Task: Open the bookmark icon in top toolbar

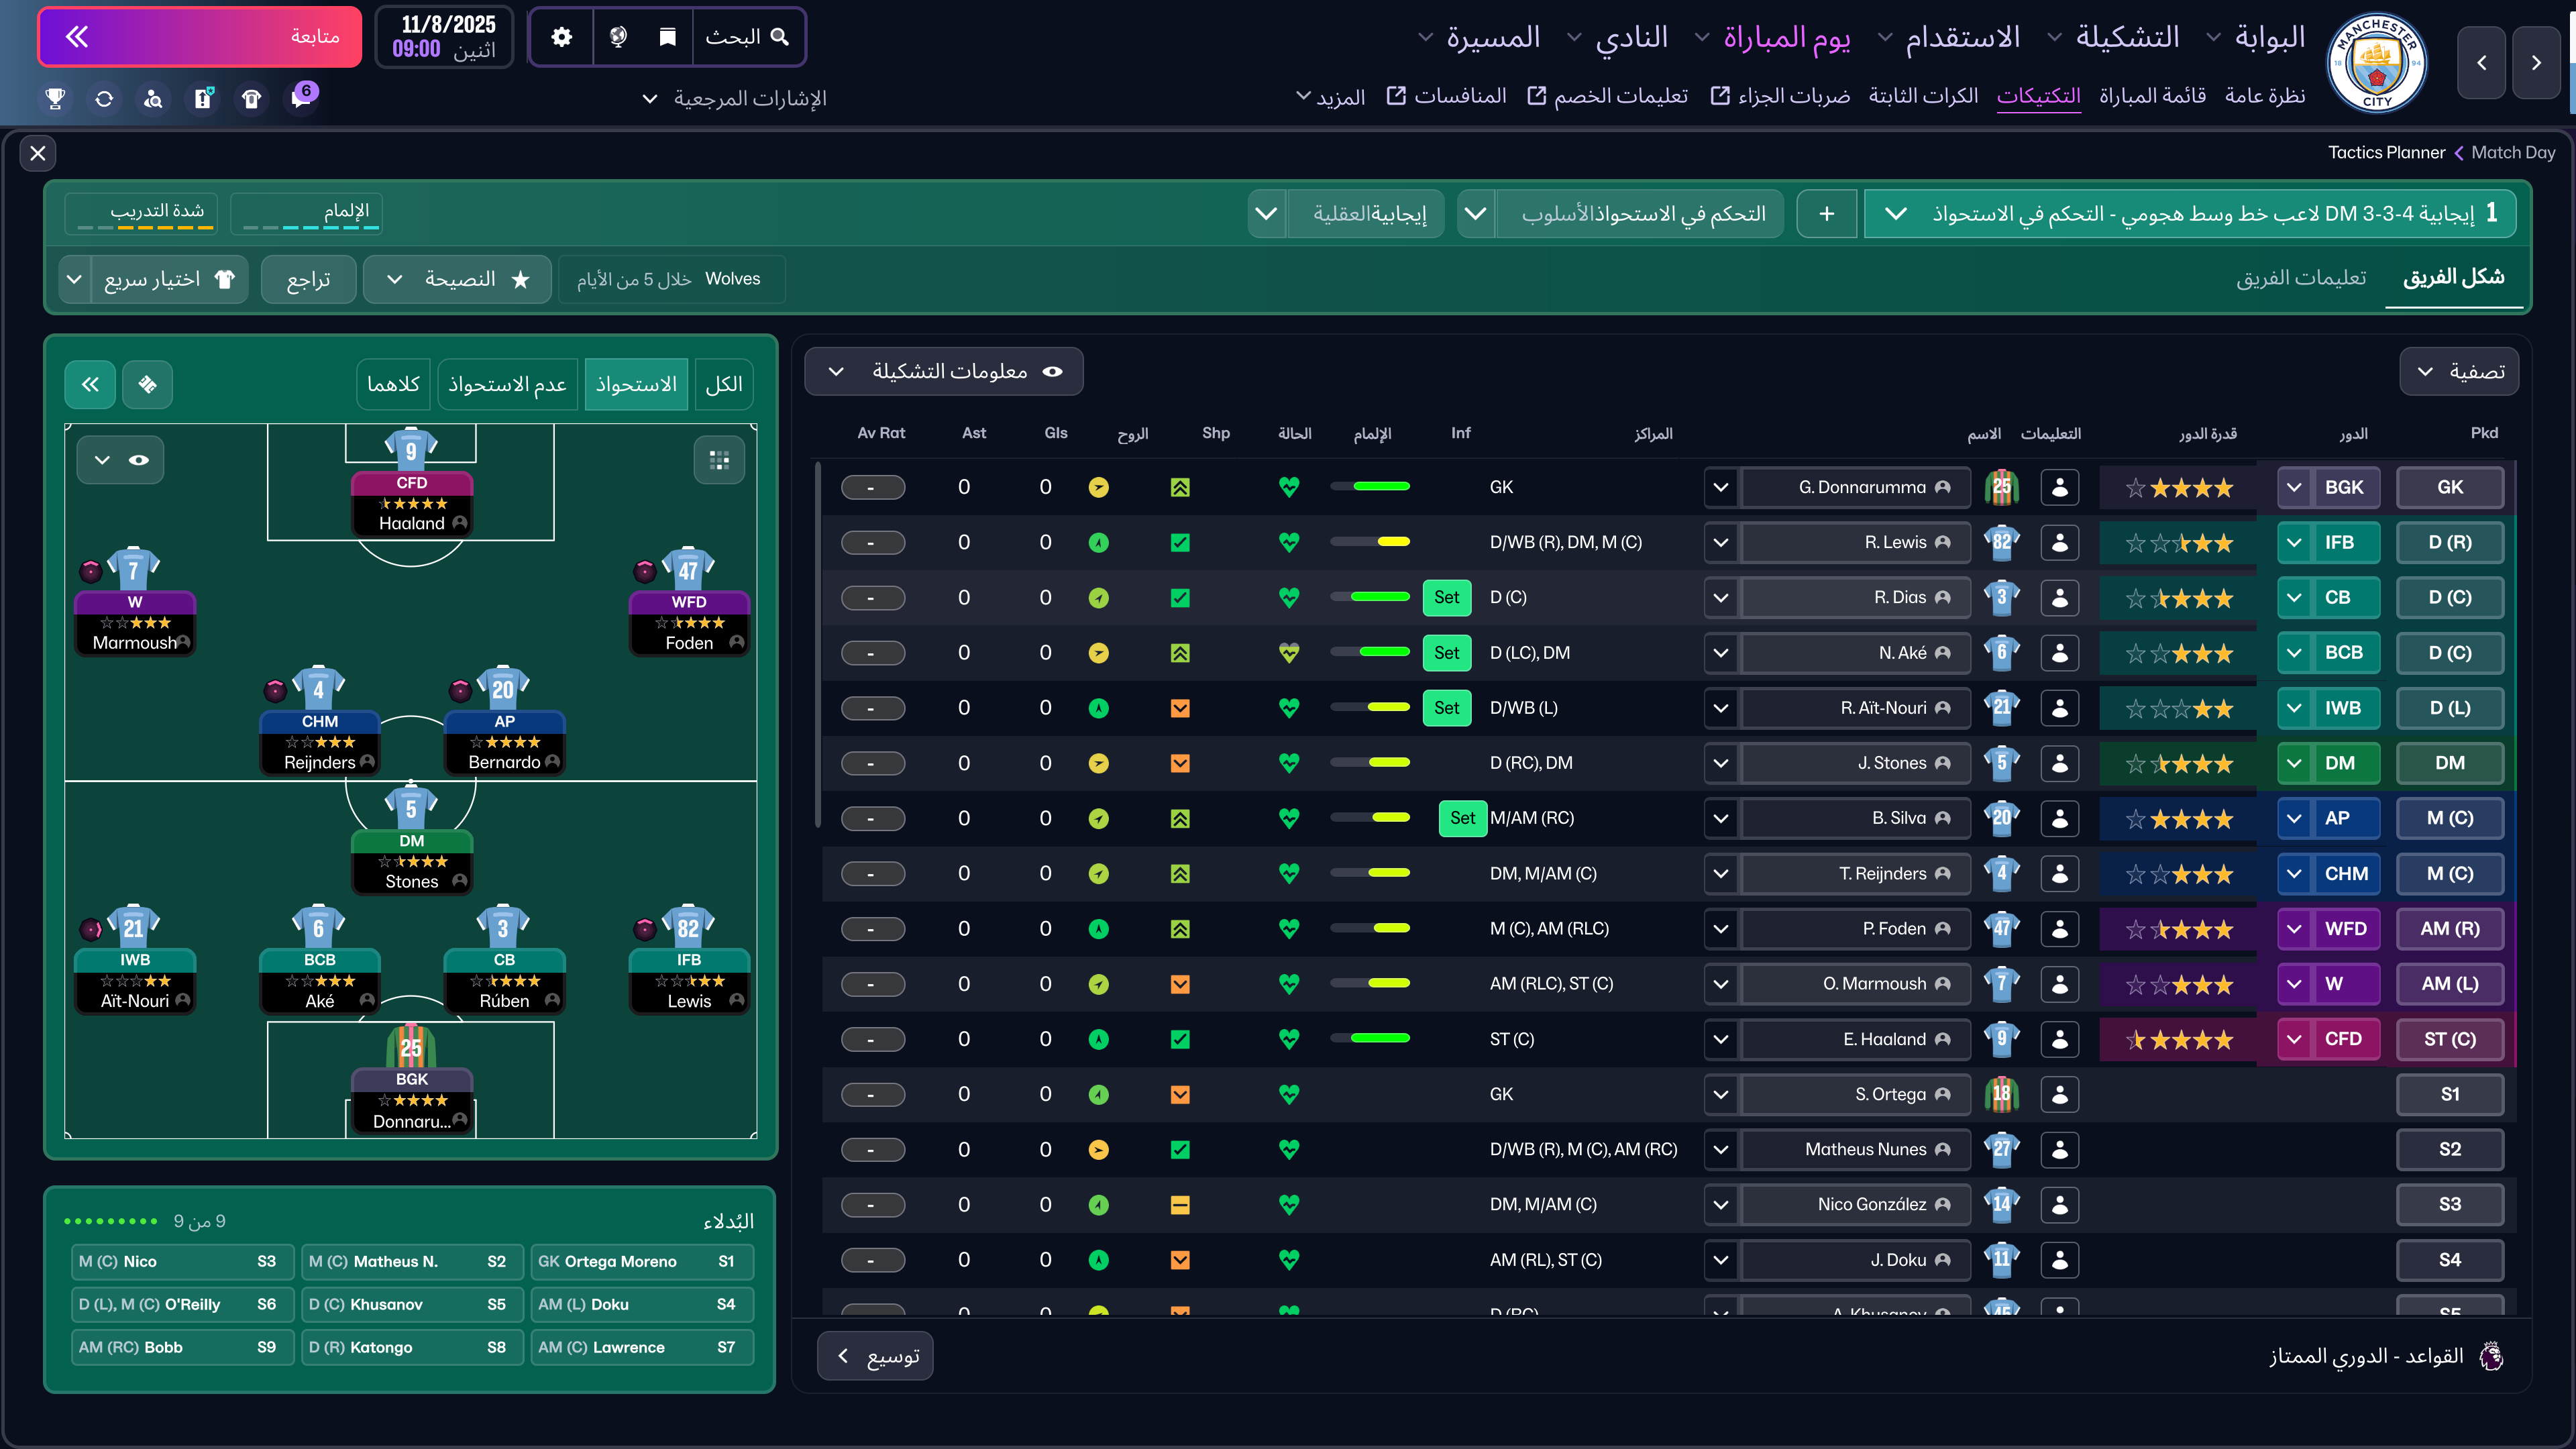Action: click(667, 37)
